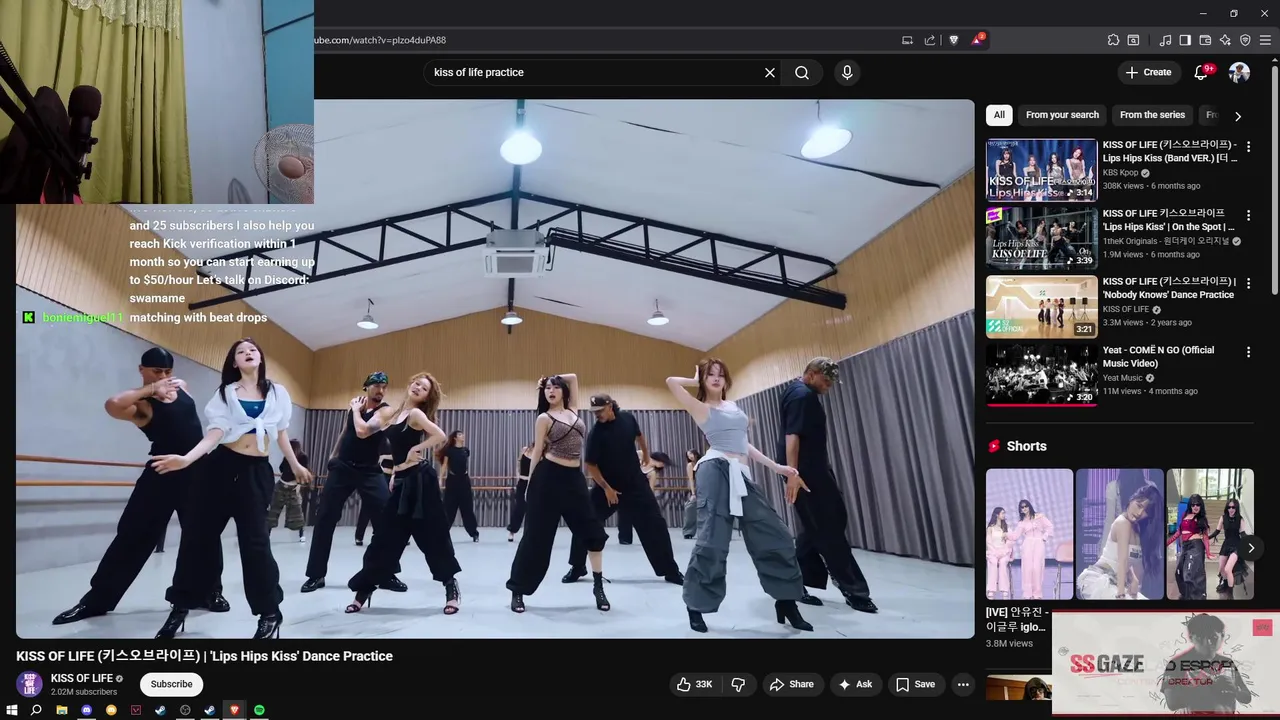Open options for Yeat video
This screenshot has width=1280, height=720.
coord(1248,352)
